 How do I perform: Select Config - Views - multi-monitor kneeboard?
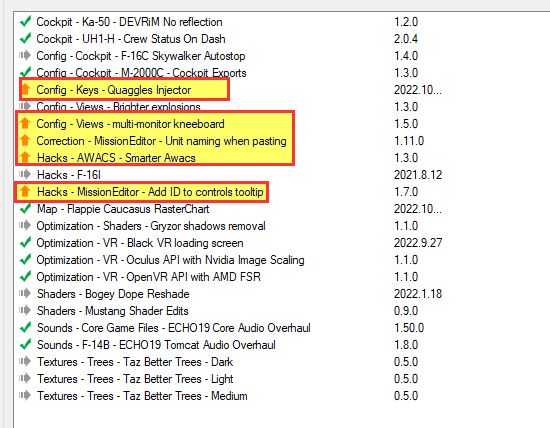[x=130, y=124]
